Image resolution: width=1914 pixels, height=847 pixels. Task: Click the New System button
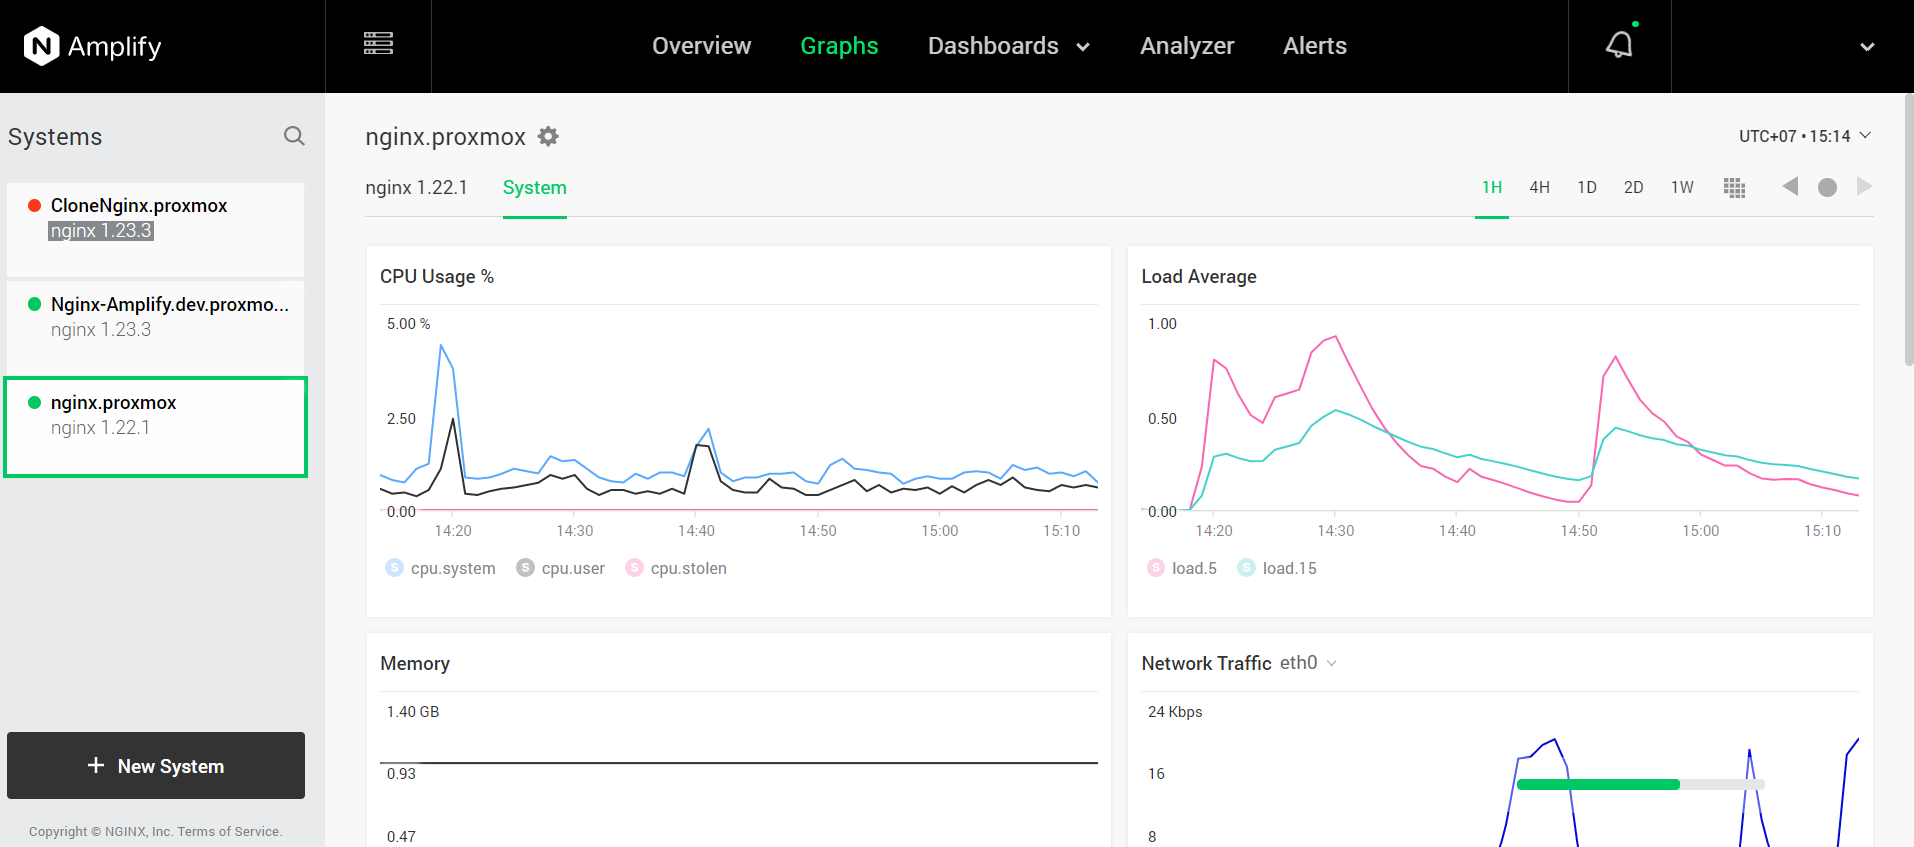[x=156, y=766]
